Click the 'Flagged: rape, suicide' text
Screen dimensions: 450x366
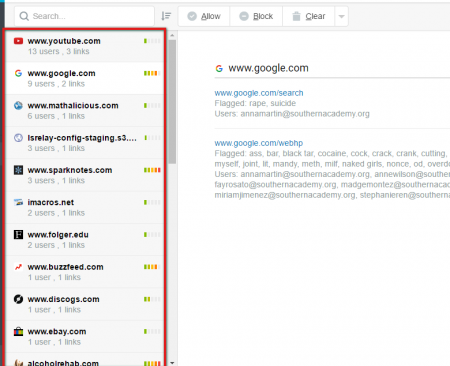255,103
